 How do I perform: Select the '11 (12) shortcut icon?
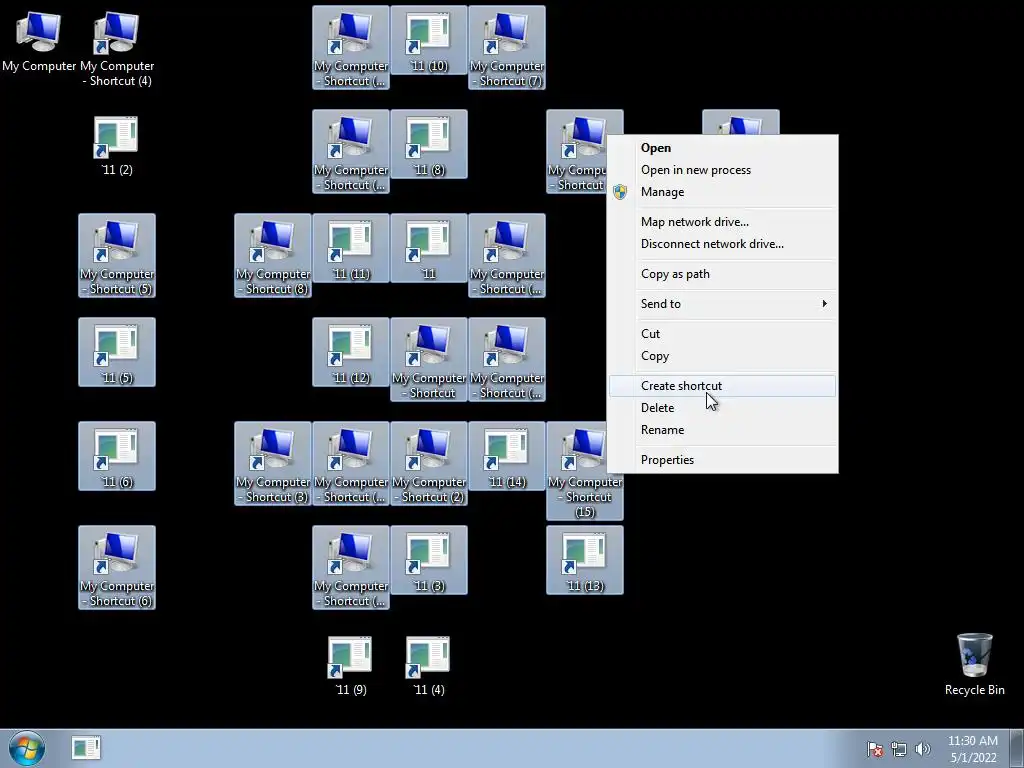tap(351, 352)
